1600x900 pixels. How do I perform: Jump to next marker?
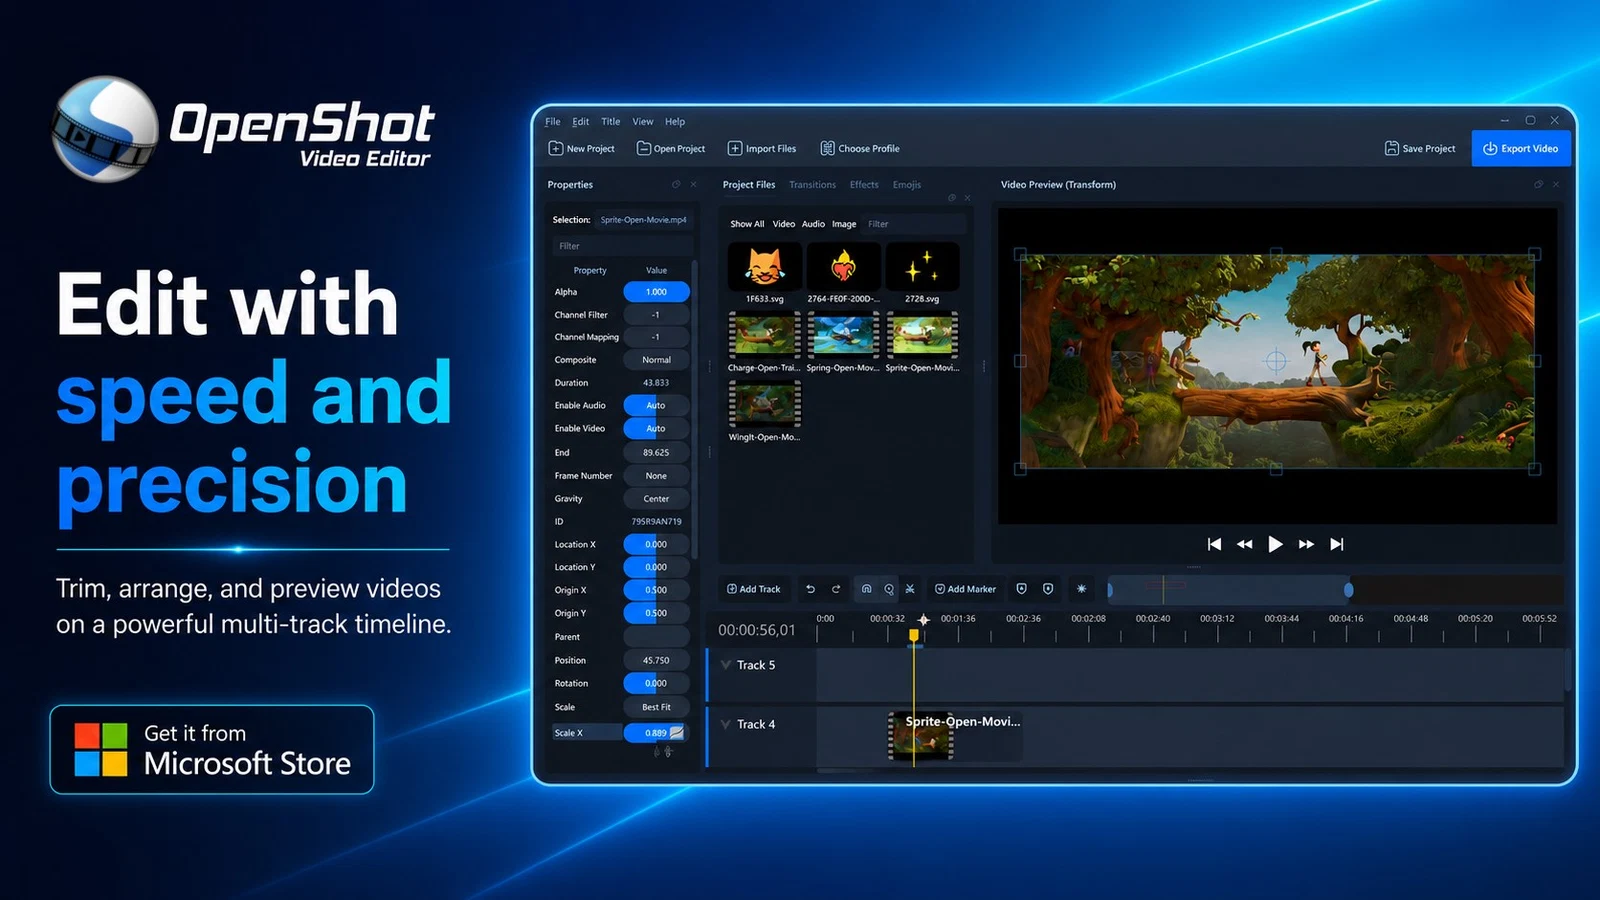[x=1048, y=589]
